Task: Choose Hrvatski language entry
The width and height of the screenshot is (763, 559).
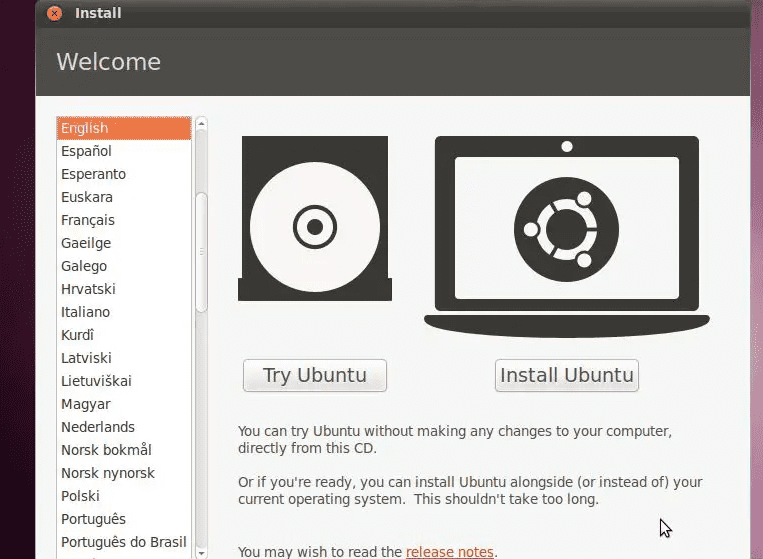Action: [89, 289]
